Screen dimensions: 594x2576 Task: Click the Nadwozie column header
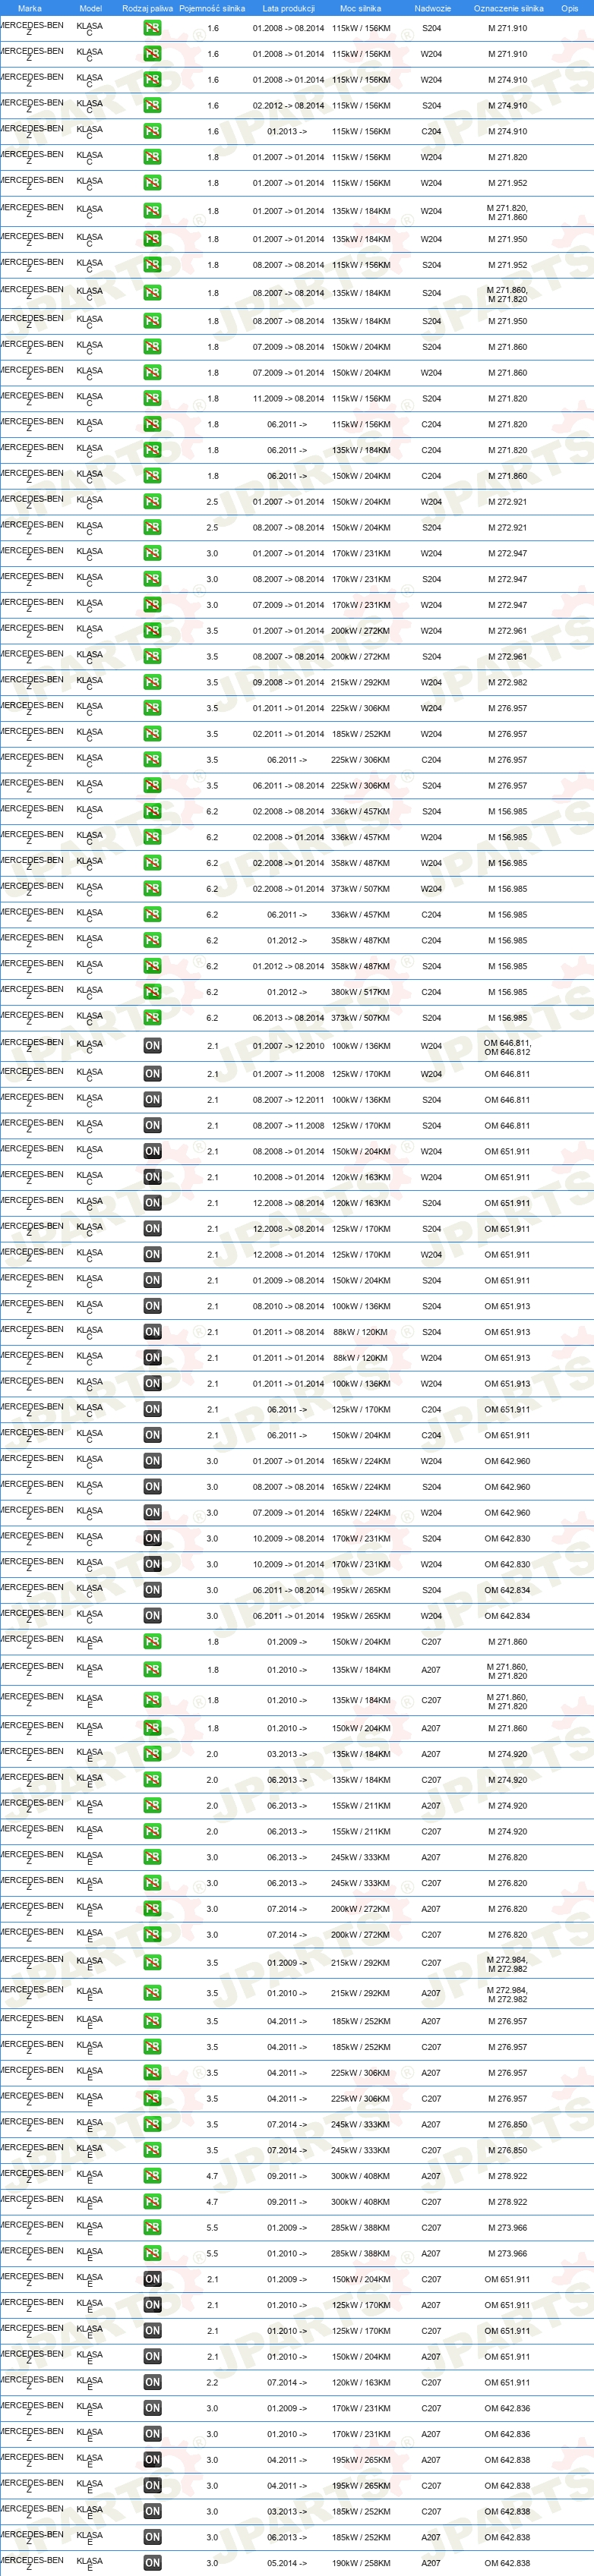click(432, 8)
